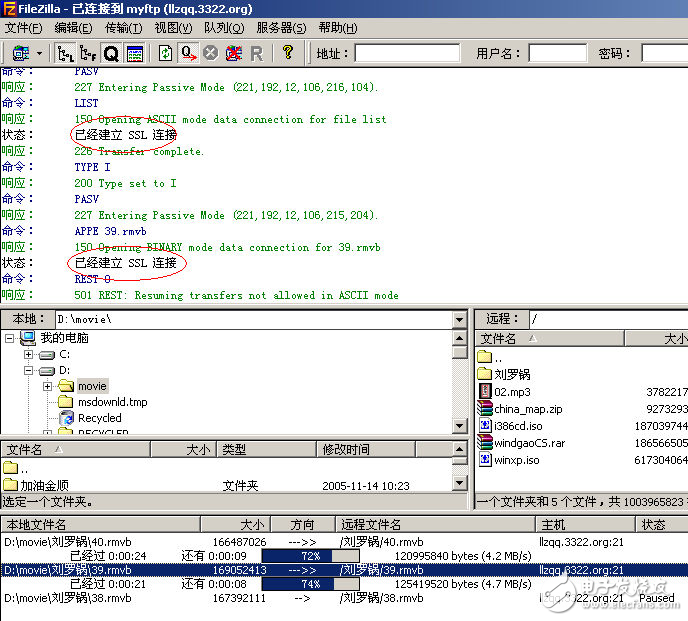Open the 视图(V) menu

click(173, 28)
